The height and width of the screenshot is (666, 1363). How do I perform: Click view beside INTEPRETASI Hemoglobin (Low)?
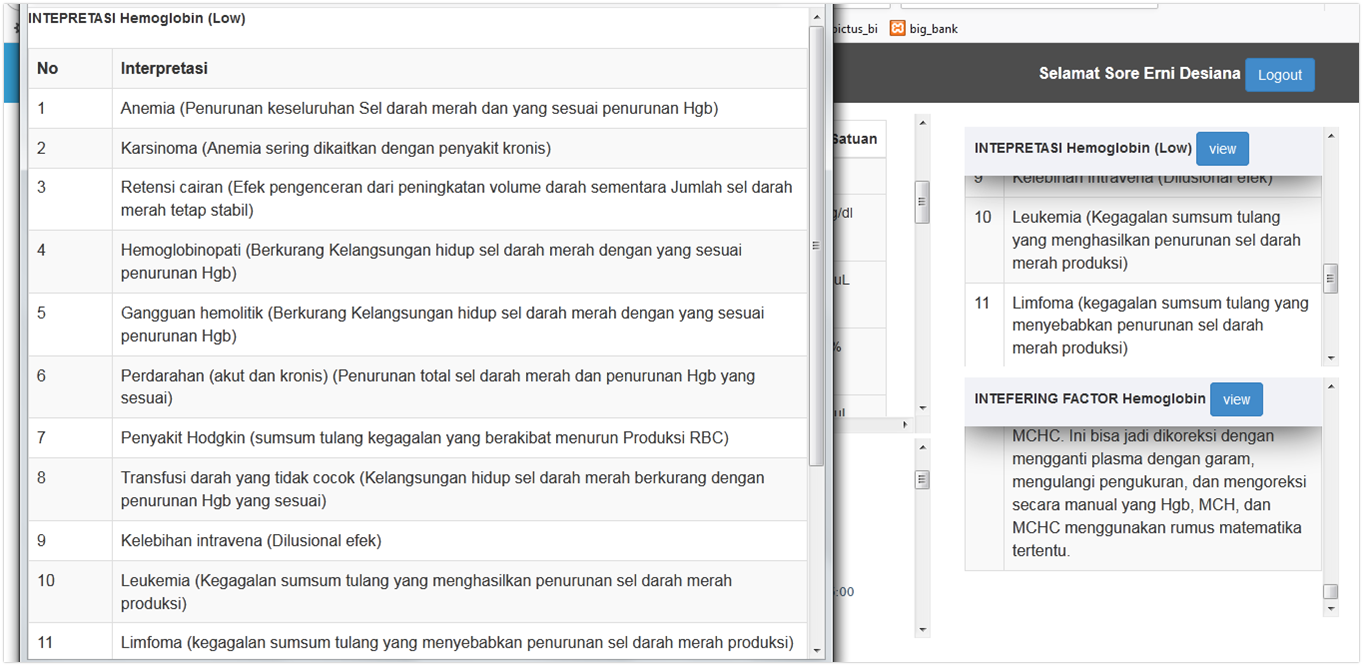[x=1222, y=149]
